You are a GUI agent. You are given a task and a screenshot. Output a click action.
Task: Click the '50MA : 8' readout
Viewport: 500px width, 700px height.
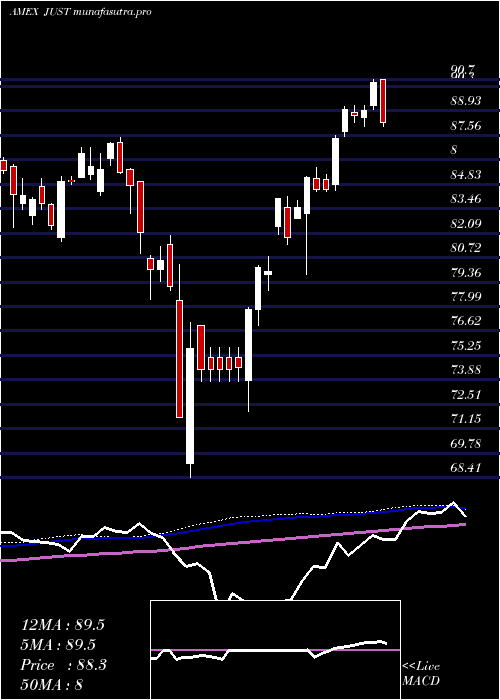point(52,685)
